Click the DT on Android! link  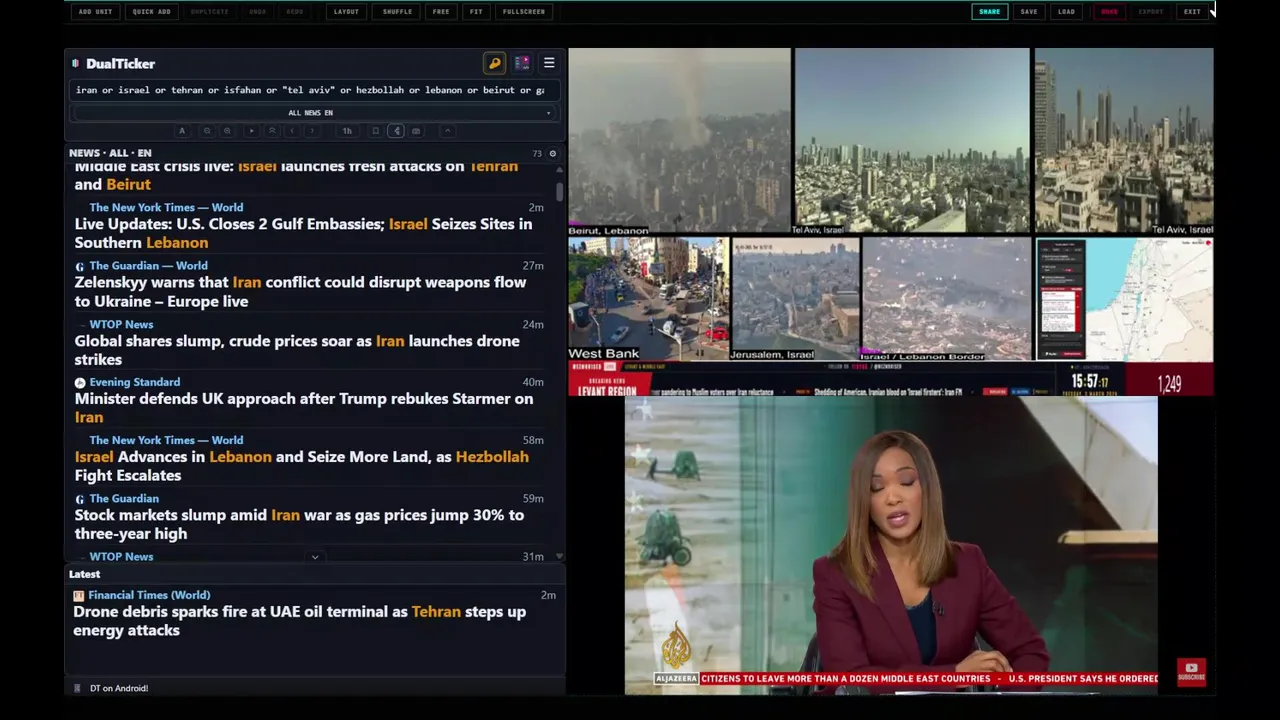119,688
